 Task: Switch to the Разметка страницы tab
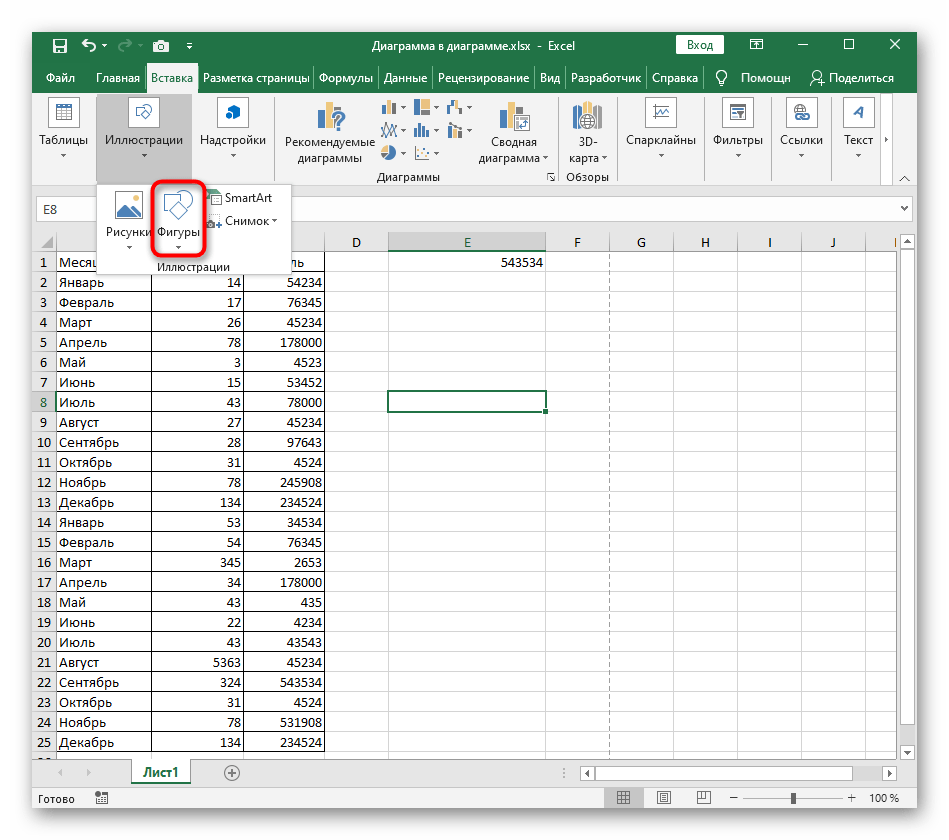[x=256, y=78]
